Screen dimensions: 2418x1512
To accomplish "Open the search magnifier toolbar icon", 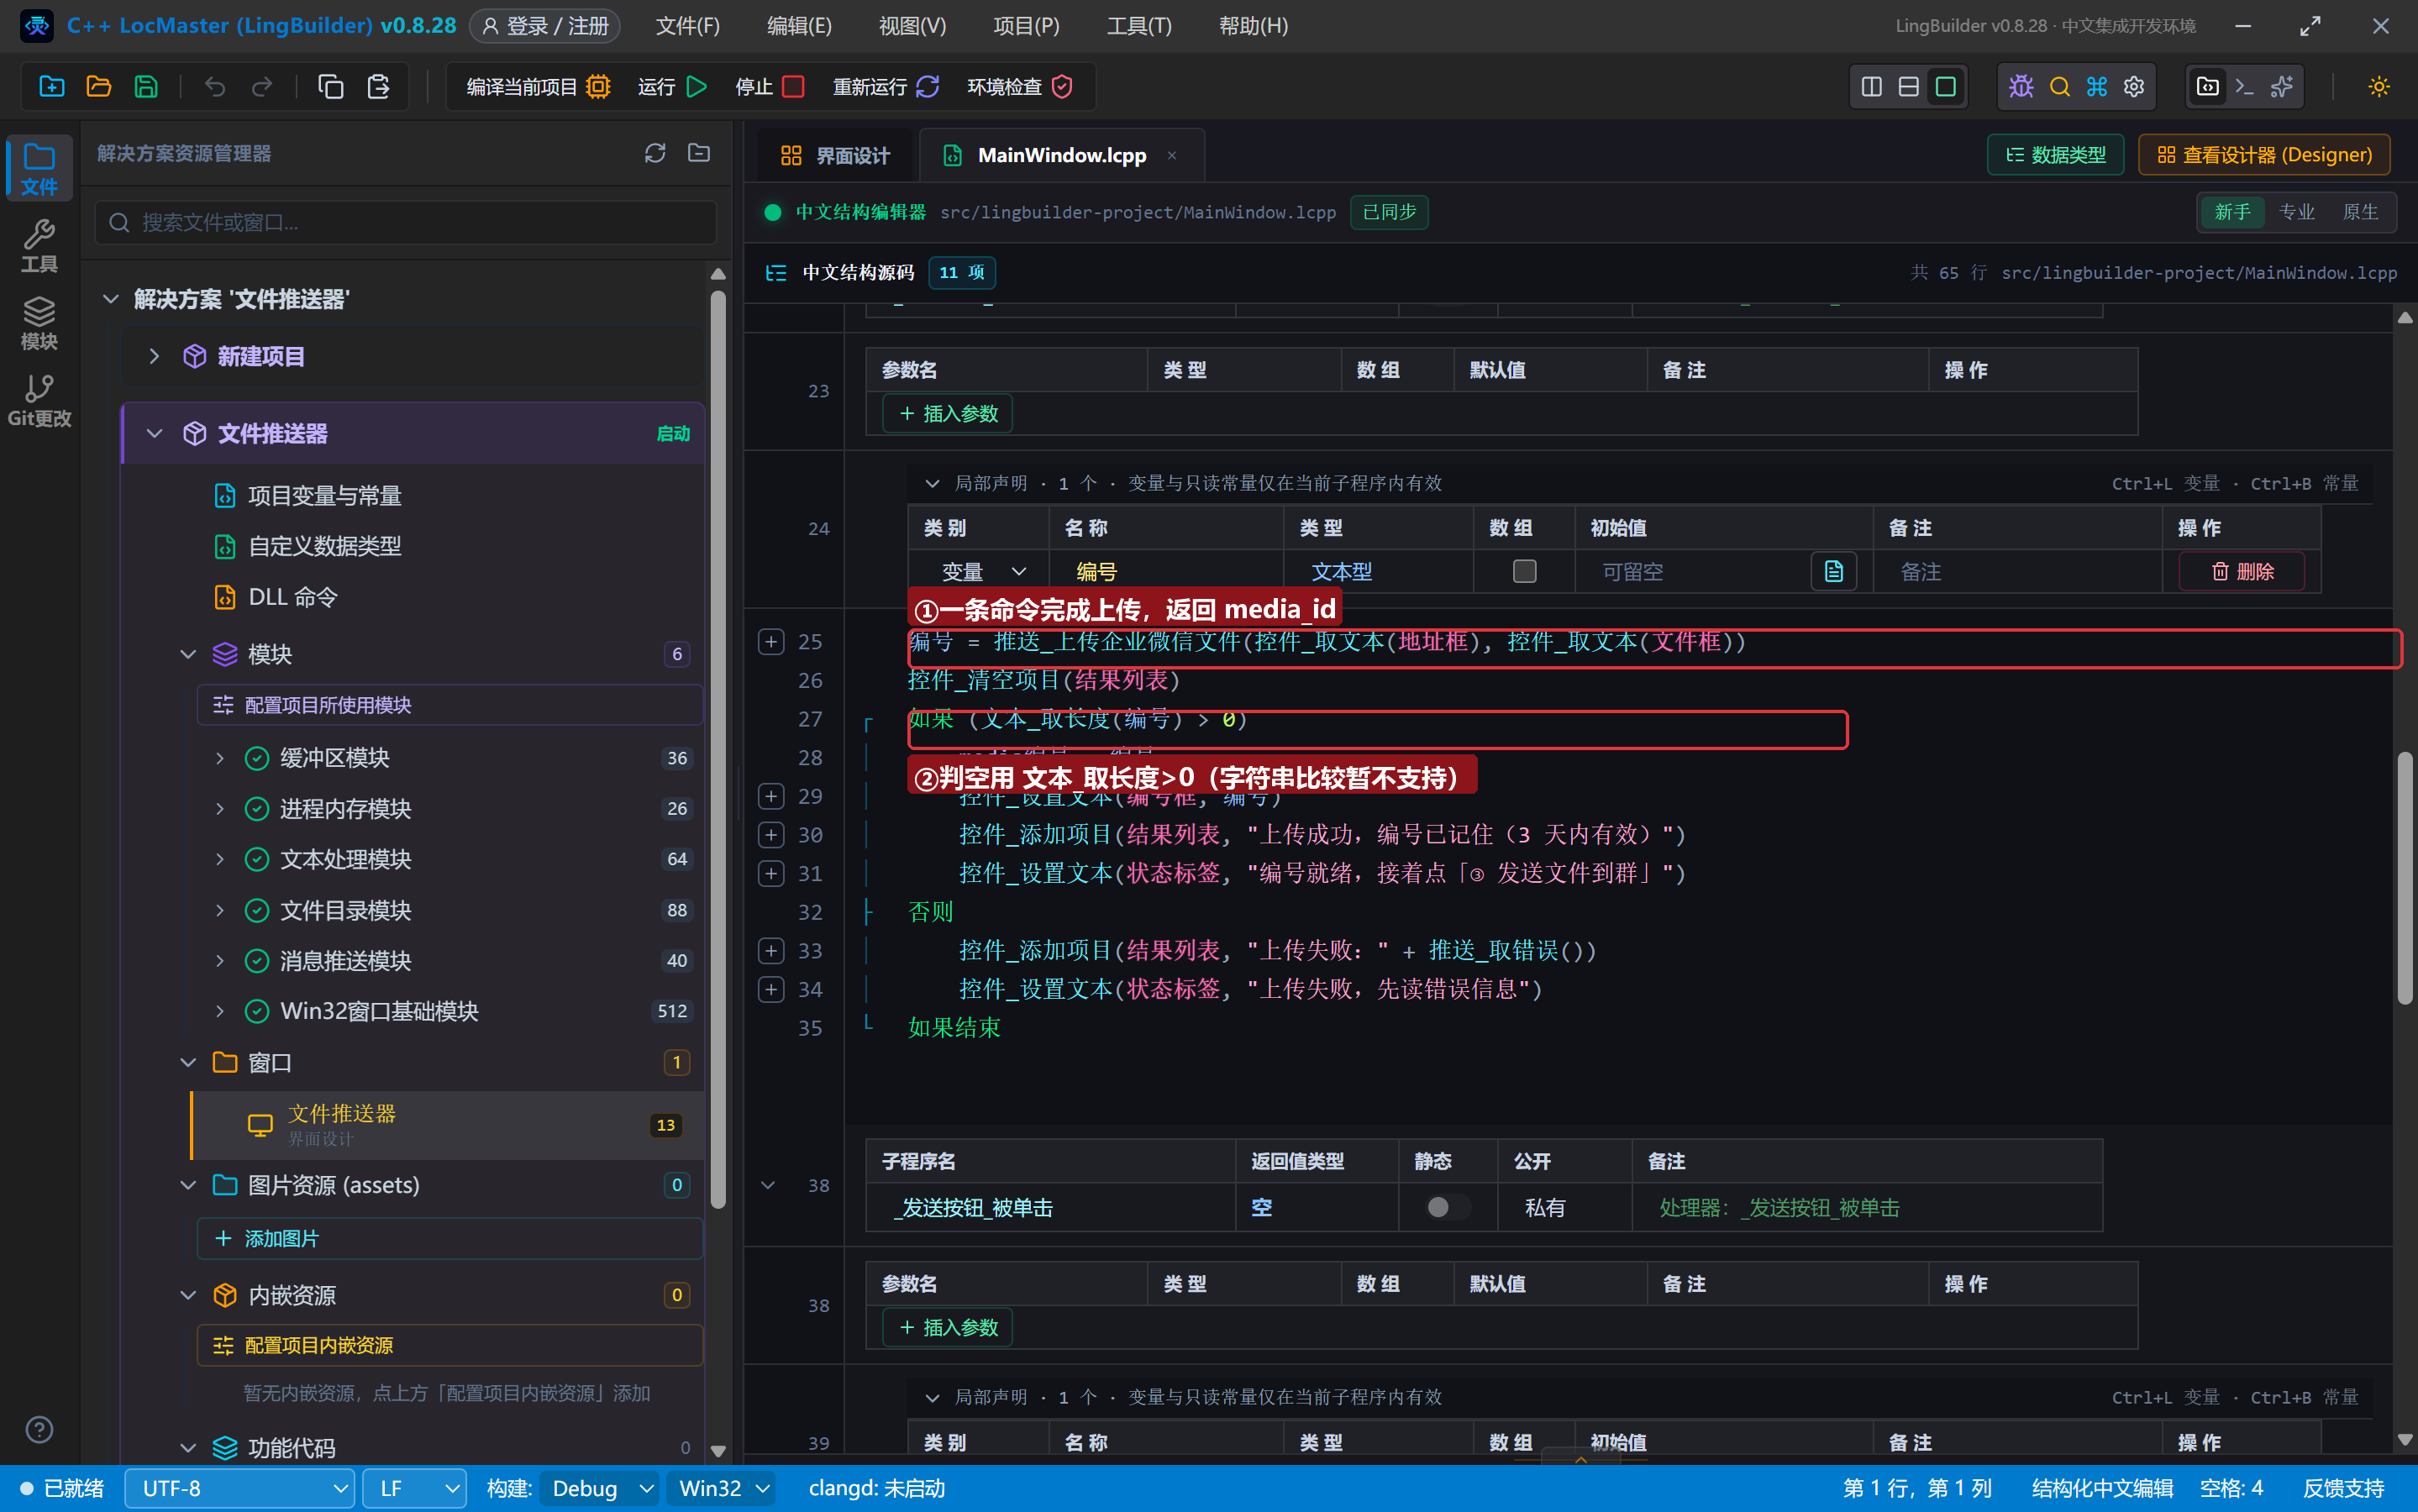I will [x=2059, y=87].
